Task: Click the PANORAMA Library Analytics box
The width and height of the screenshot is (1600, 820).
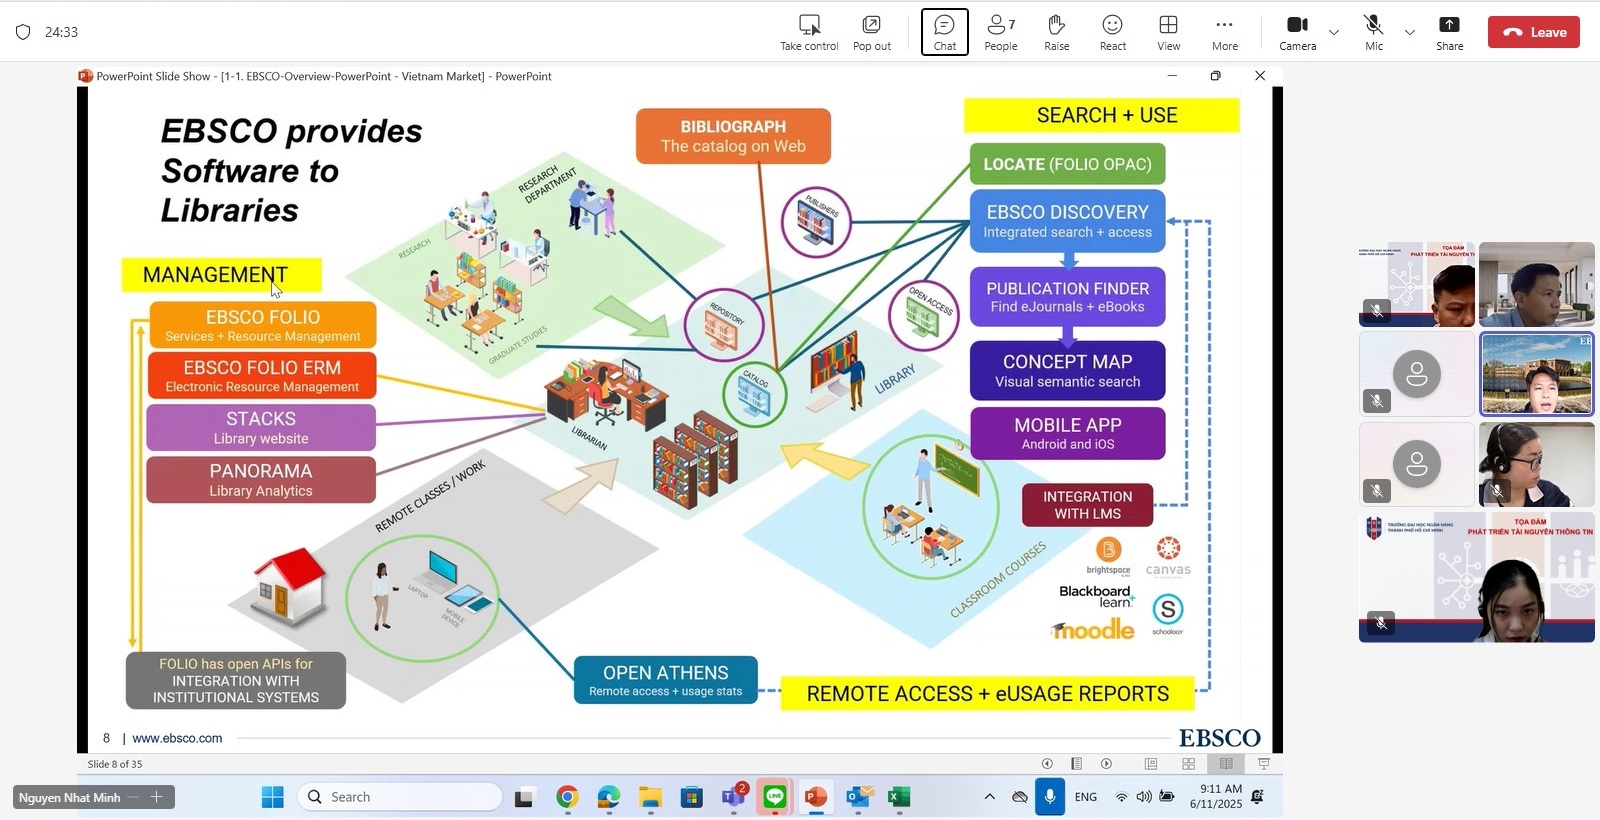Action: [x=261, y=479]
